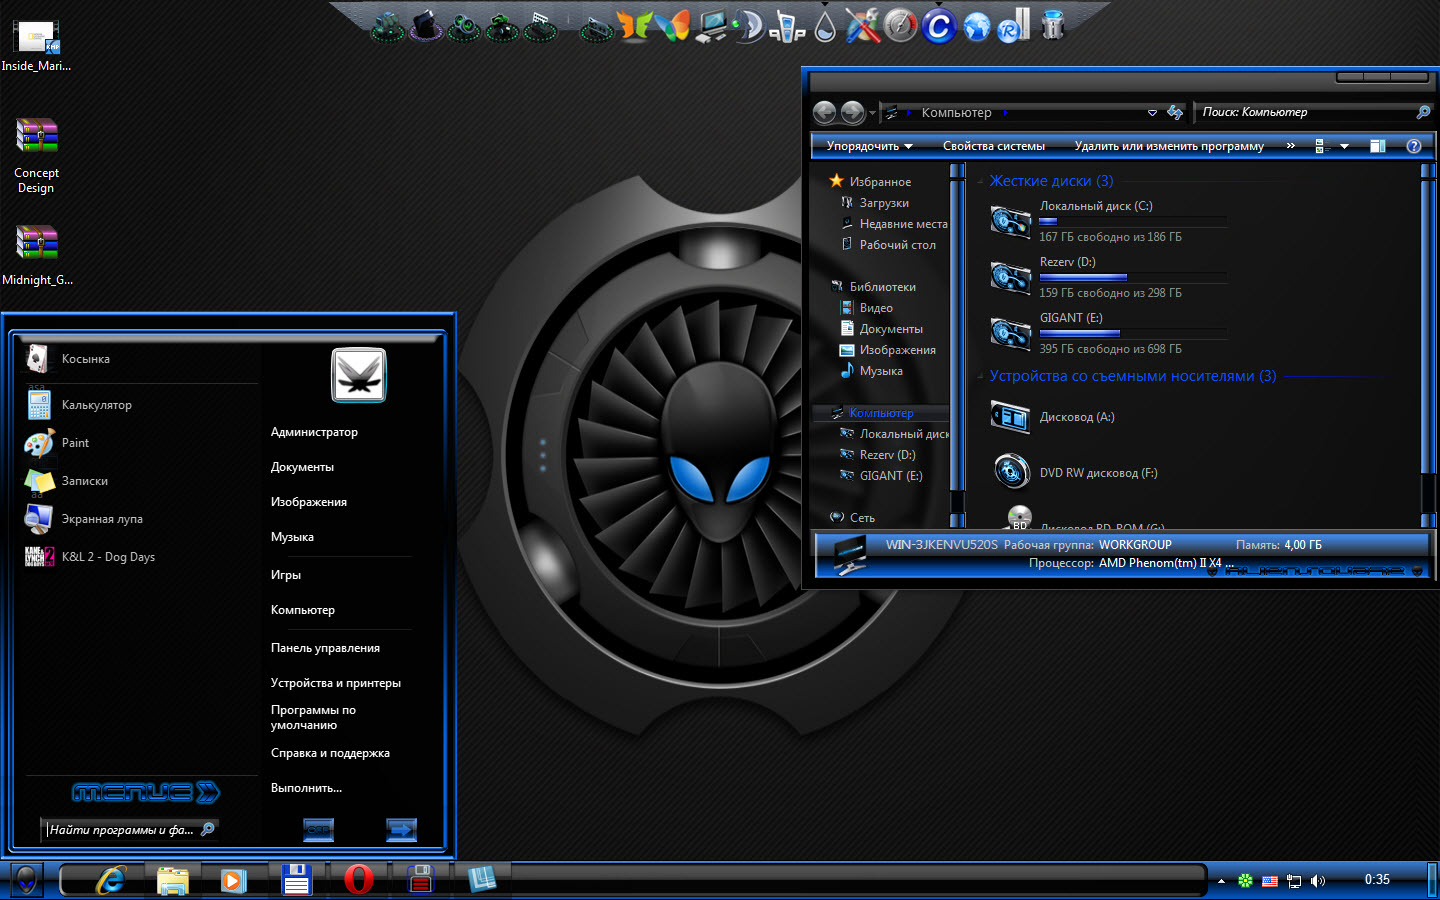This screenshot has width=1440, height=900.
Task: Click Удалить или изменить программу
Action: coord(1169,146)
